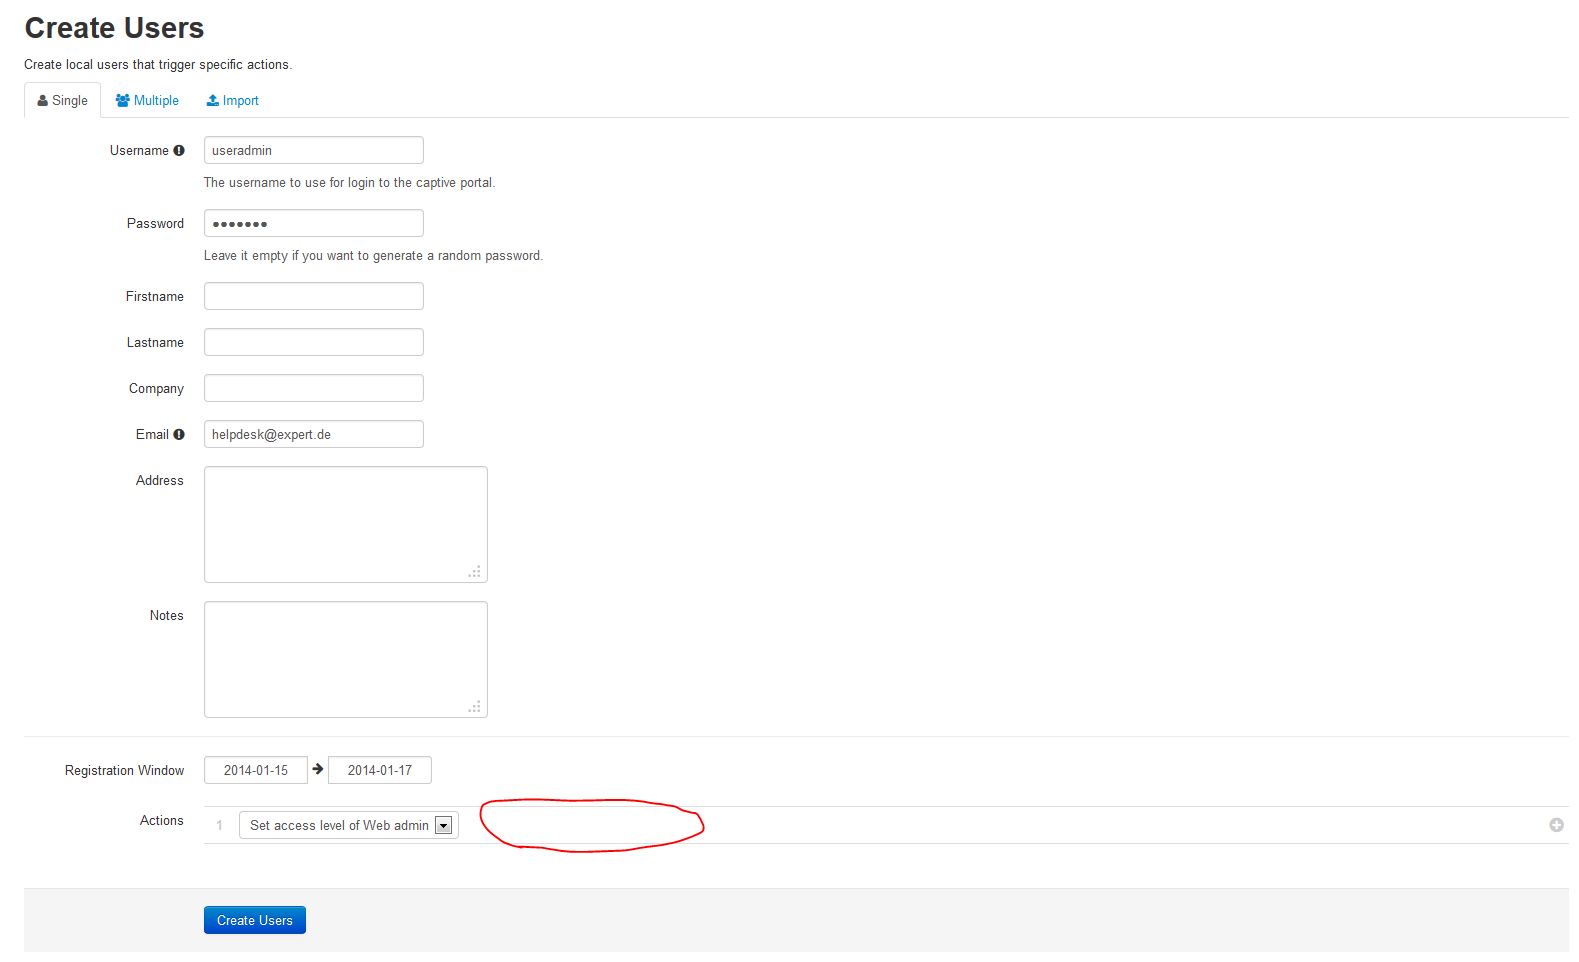1579x962 pixels.
Task: Select the Firstname text box
Action: pyautogui.click(x=313, y=297)
